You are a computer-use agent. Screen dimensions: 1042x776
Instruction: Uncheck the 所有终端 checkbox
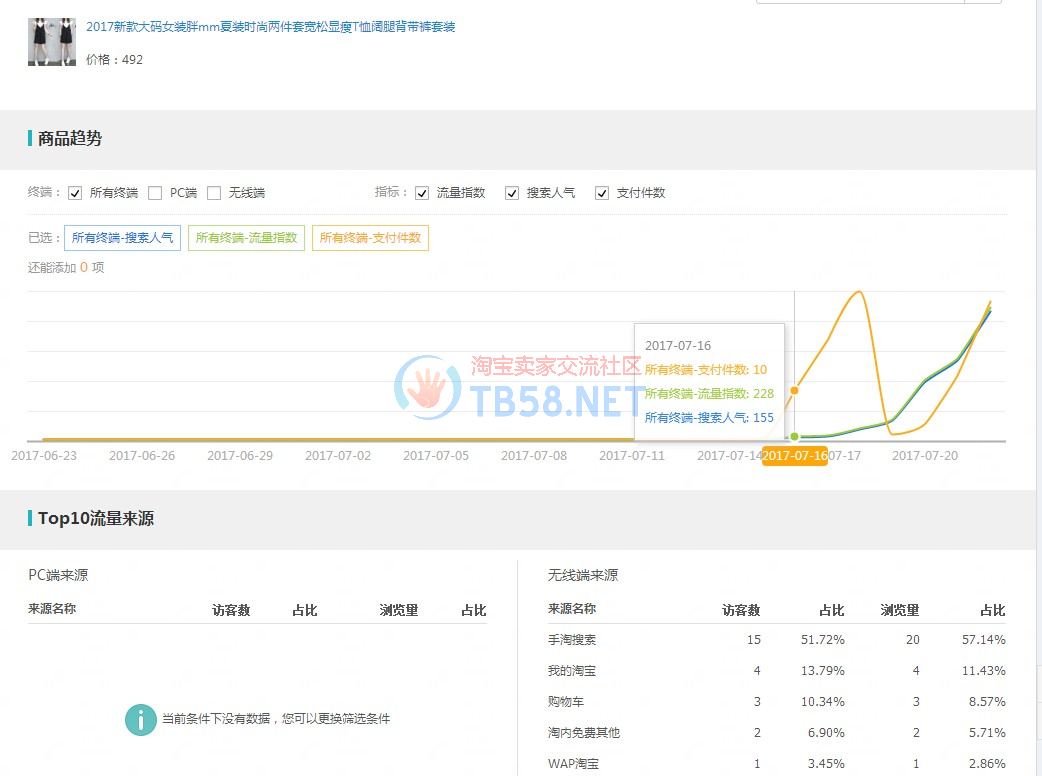[x=75, y=193]
